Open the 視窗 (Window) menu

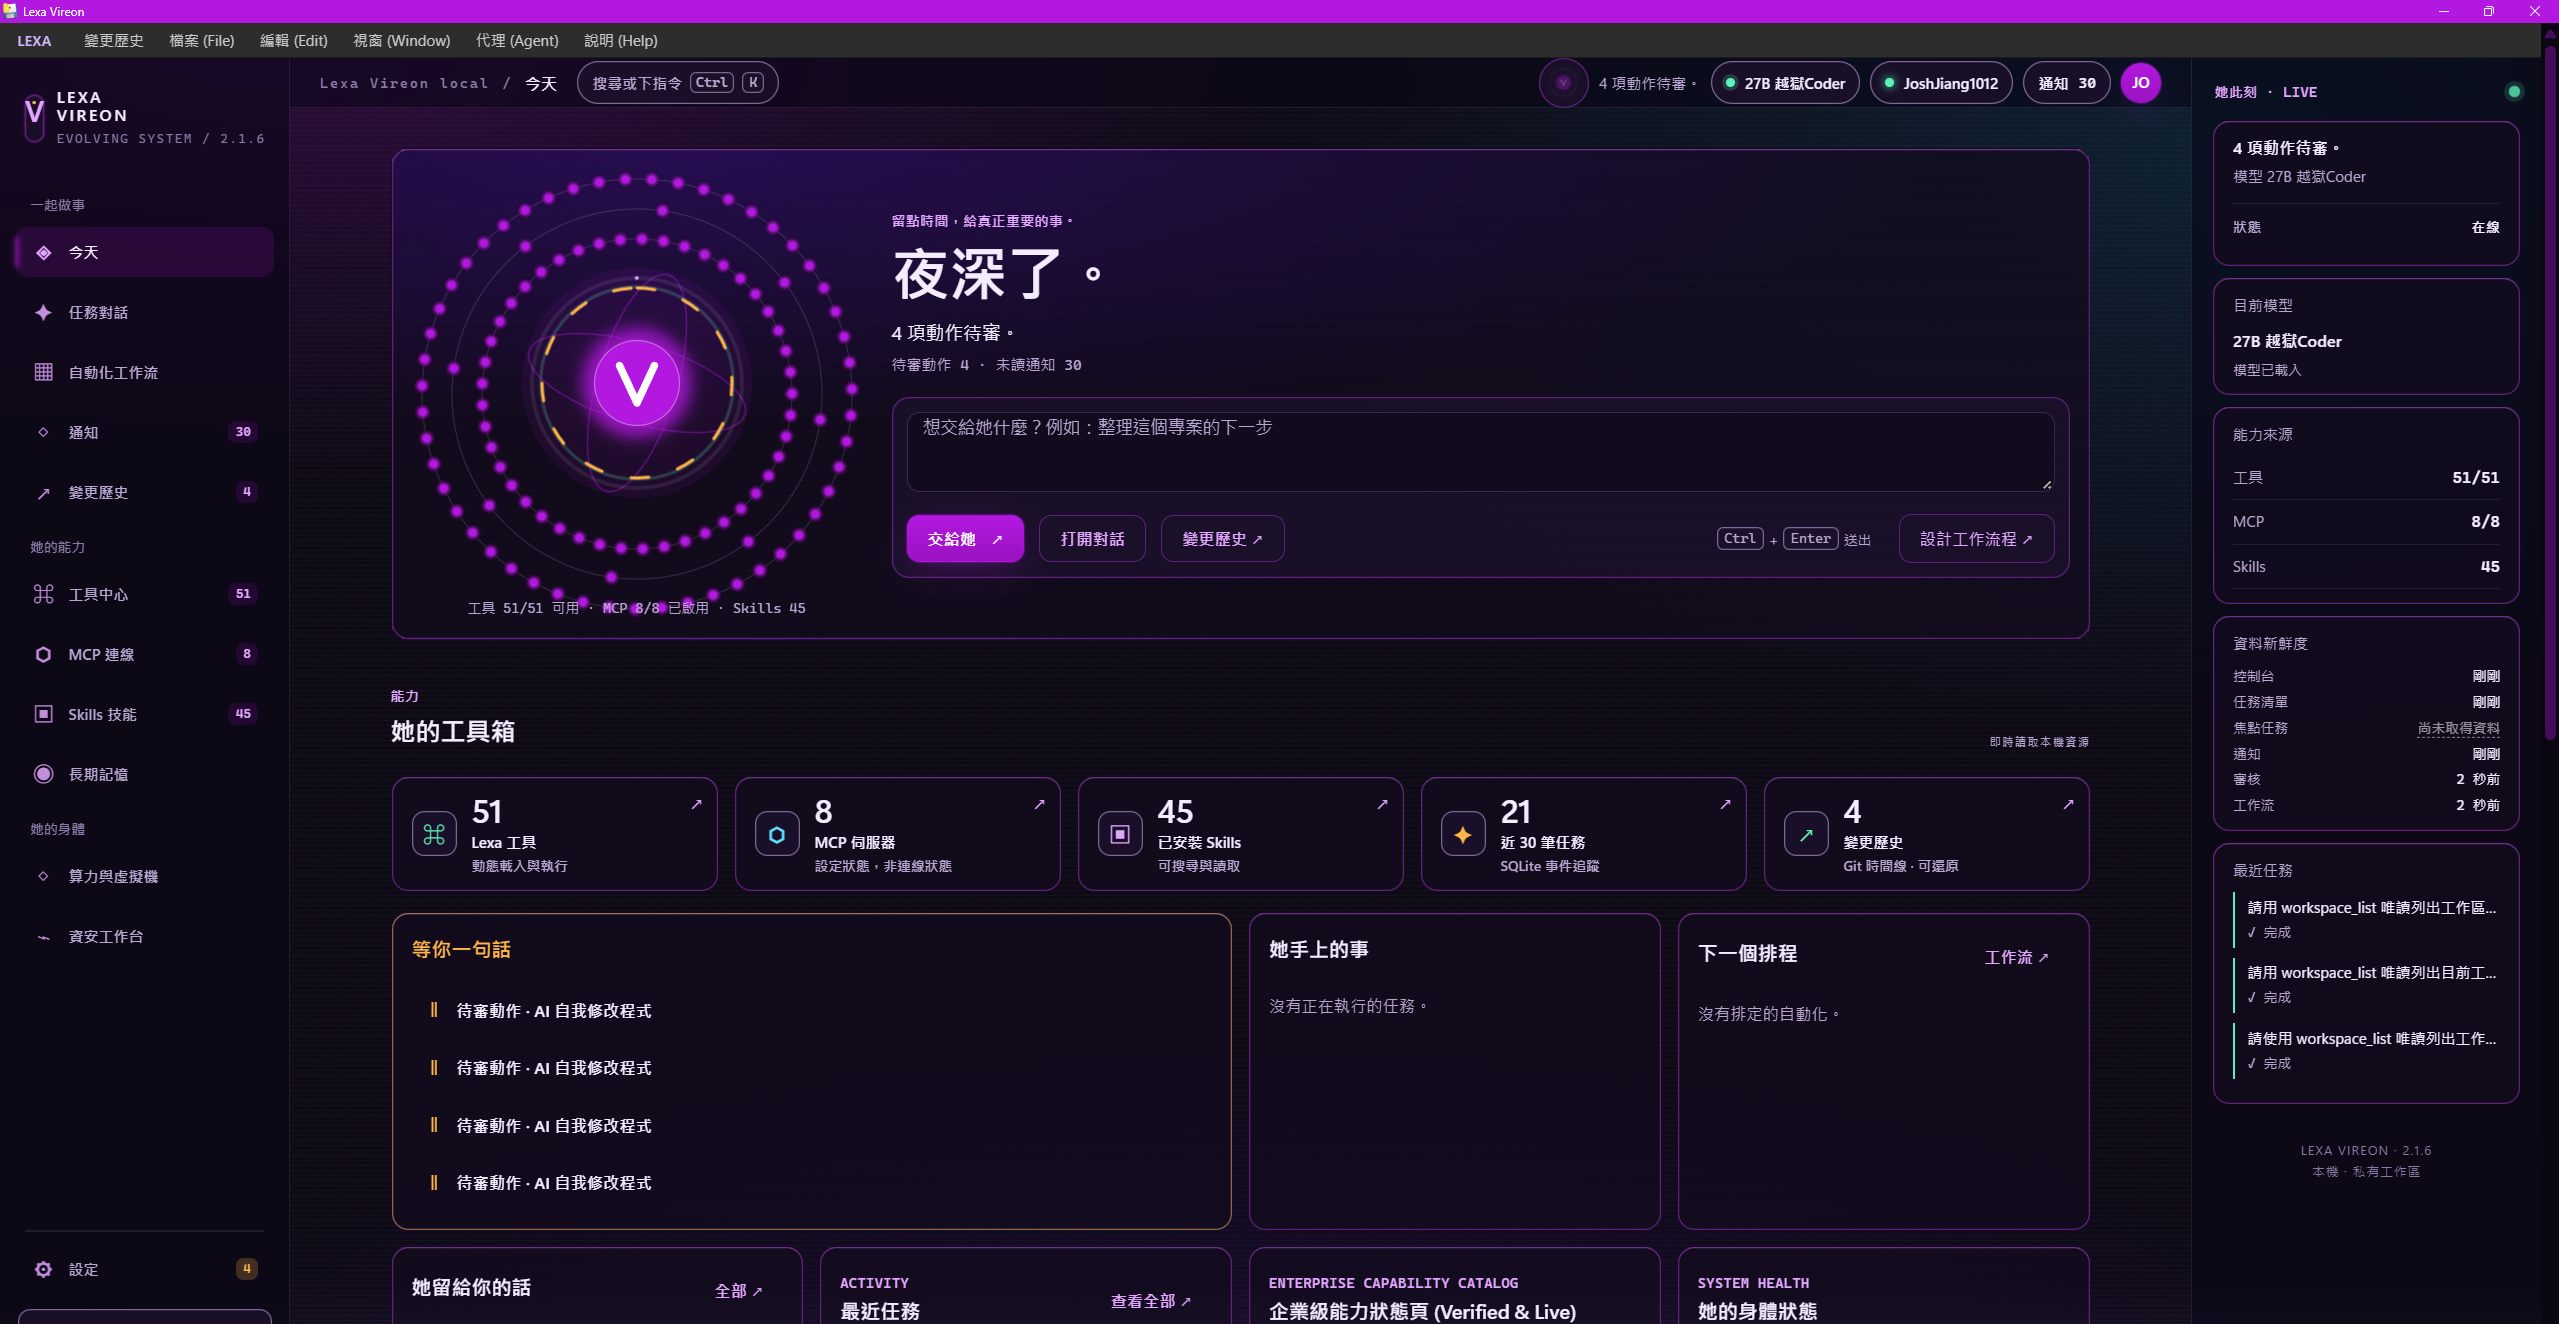pos(401,41)
